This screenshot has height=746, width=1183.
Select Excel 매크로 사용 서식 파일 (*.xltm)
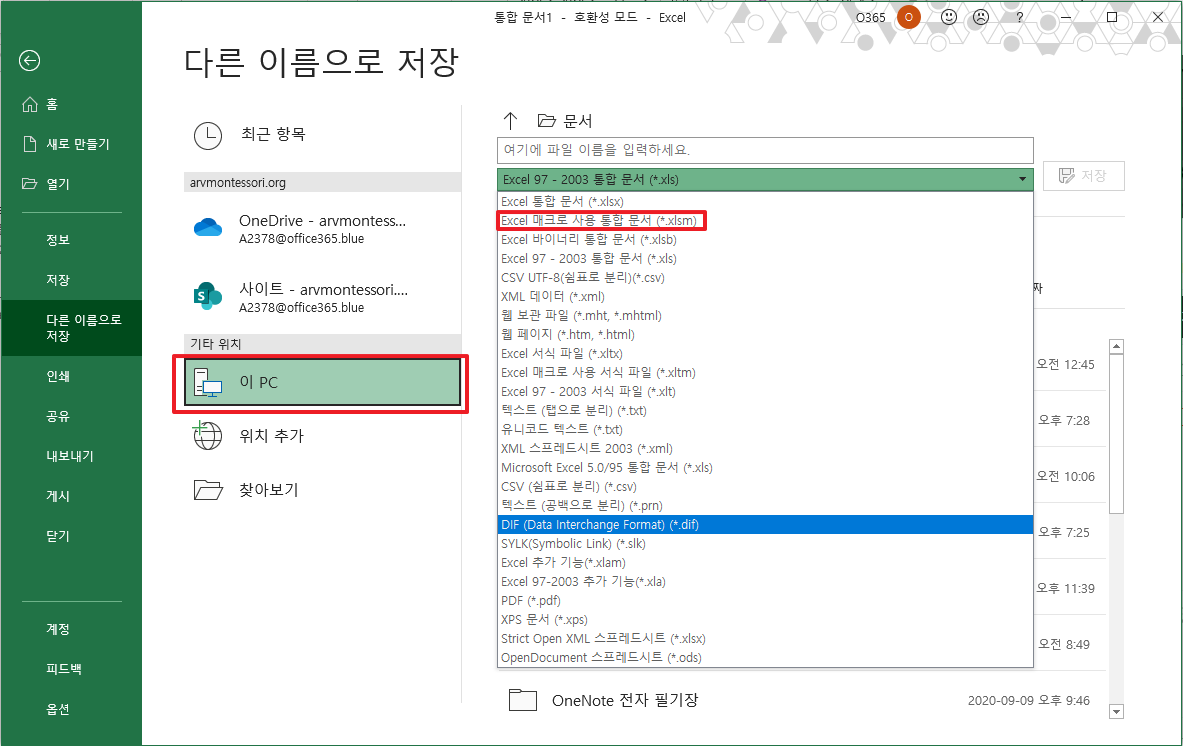(x=765, y=373)
